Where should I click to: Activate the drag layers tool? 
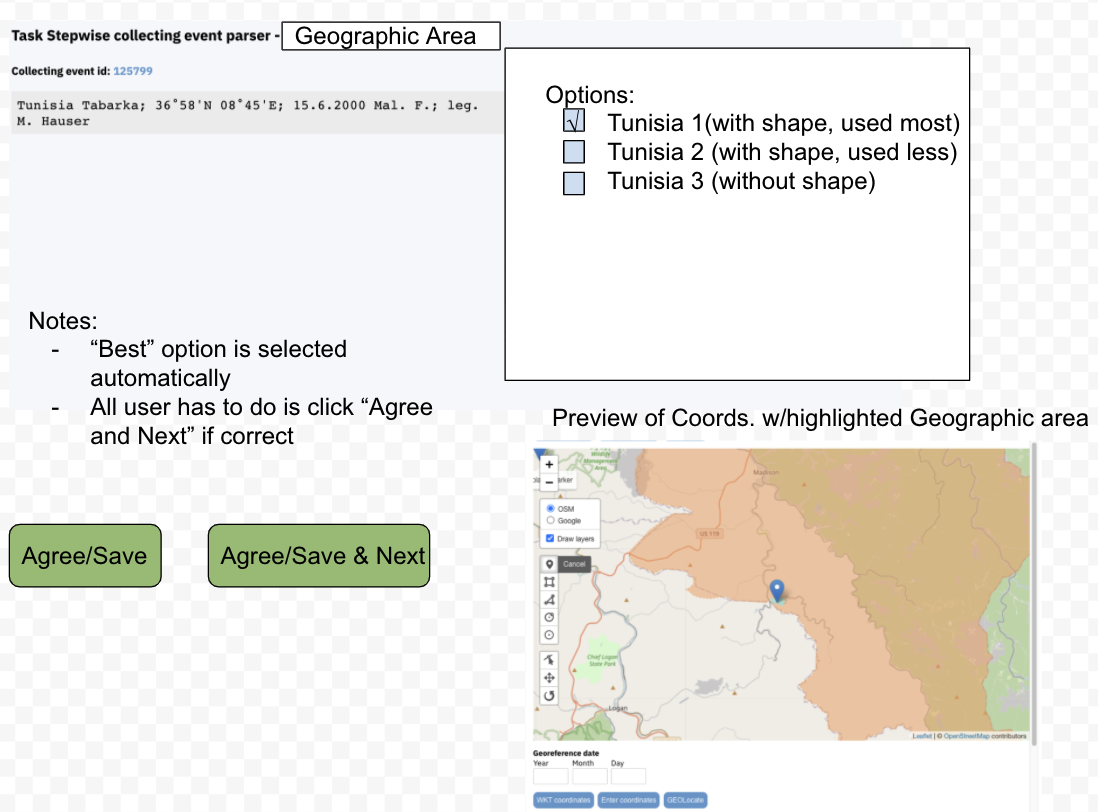coord(549,678)
